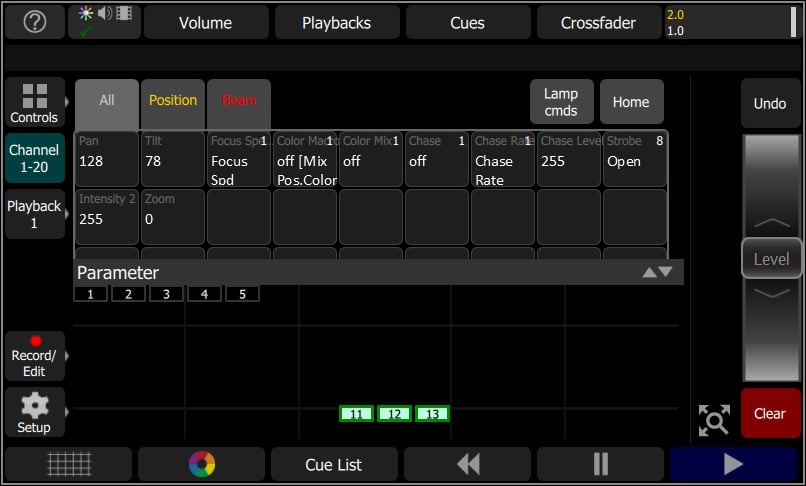The height and width of the screenshot is (486, 806).
Task: Open Setup with the gear icon
Action: [34, 412]
